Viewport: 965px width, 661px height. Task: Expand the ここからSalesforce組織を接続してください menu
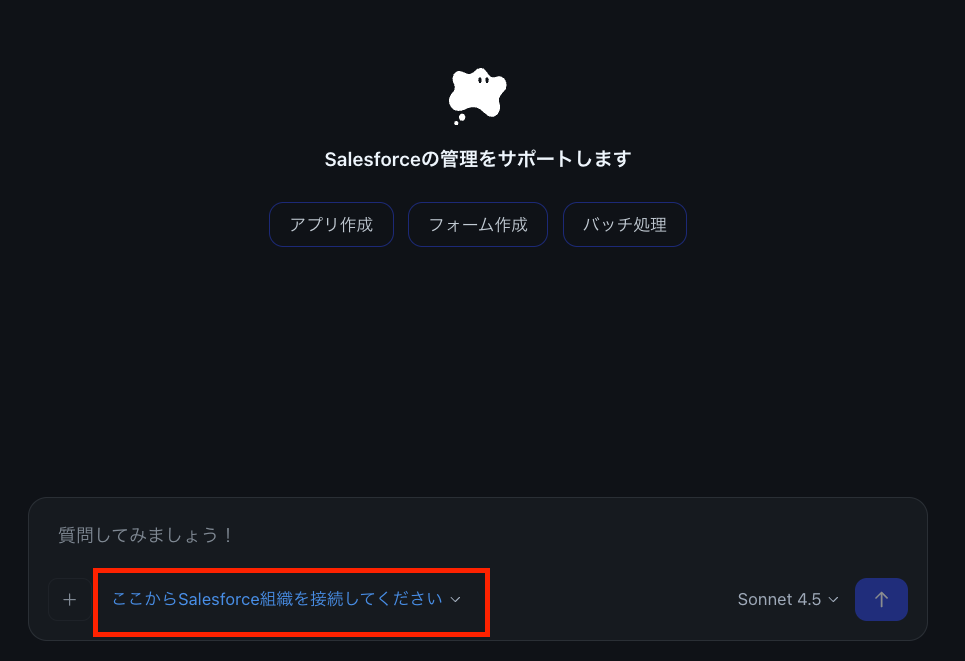[286, 599]
